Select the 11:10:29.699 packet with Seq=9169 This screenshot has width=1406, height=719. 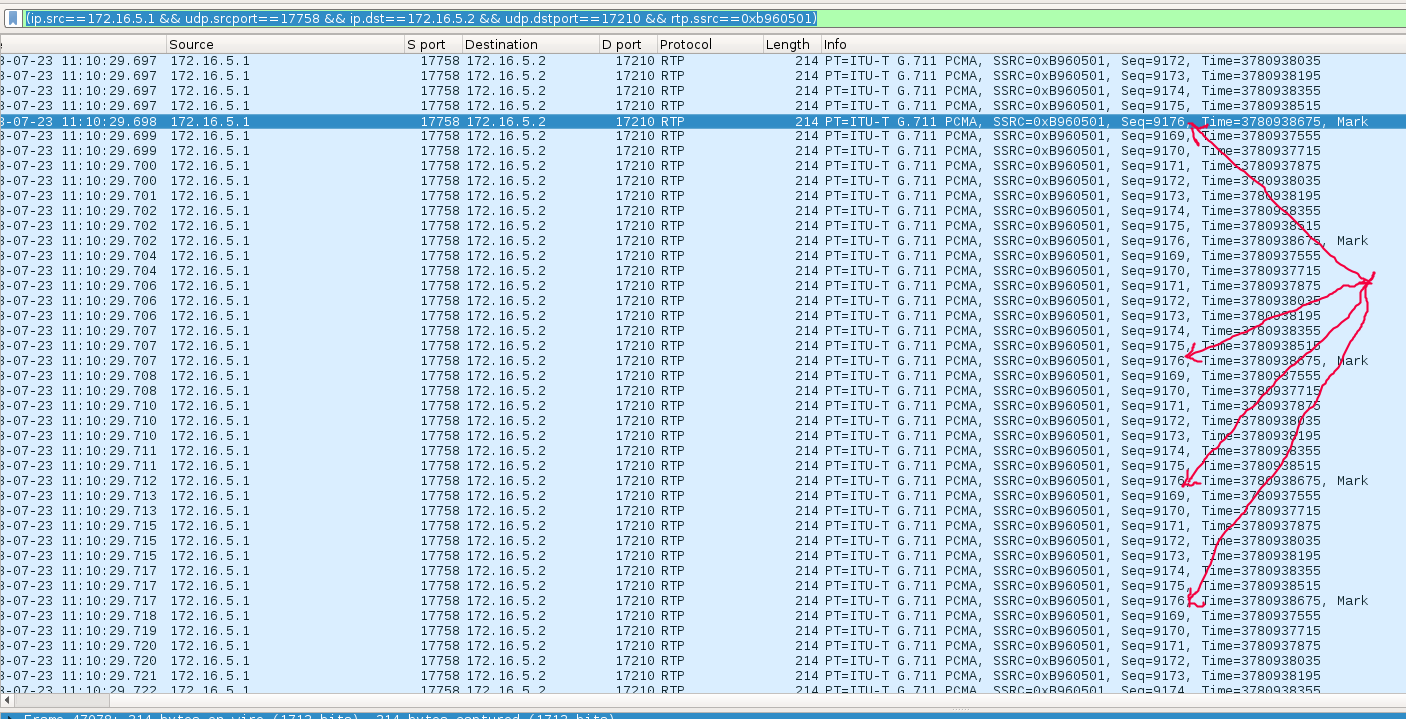tap(600, 136)
